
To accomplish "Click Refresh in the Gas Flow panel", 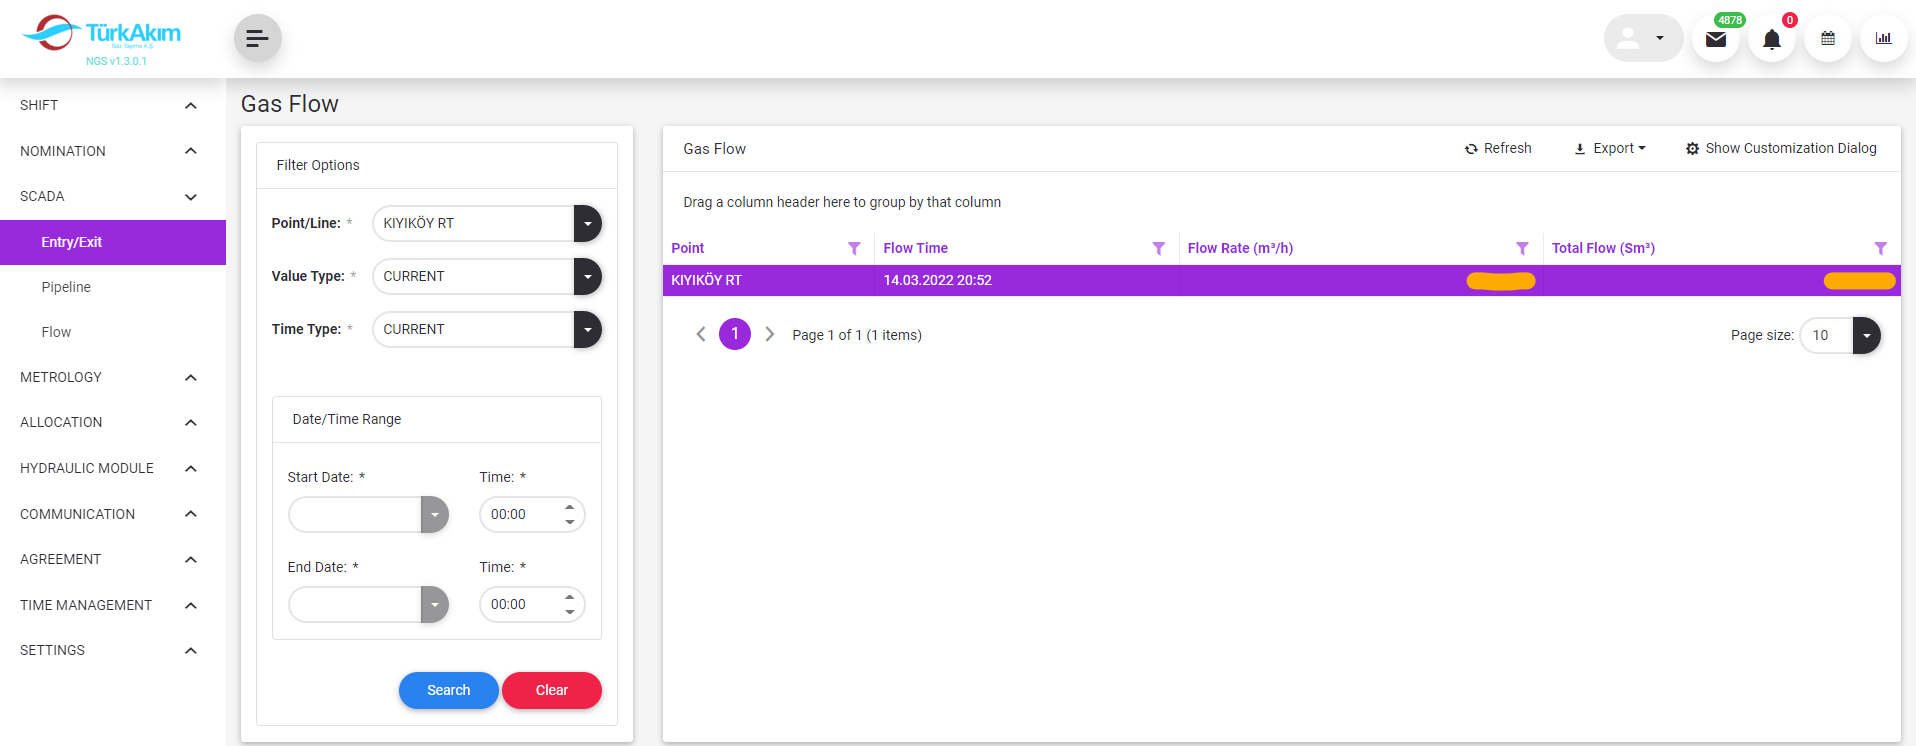I will [1498, 148].
